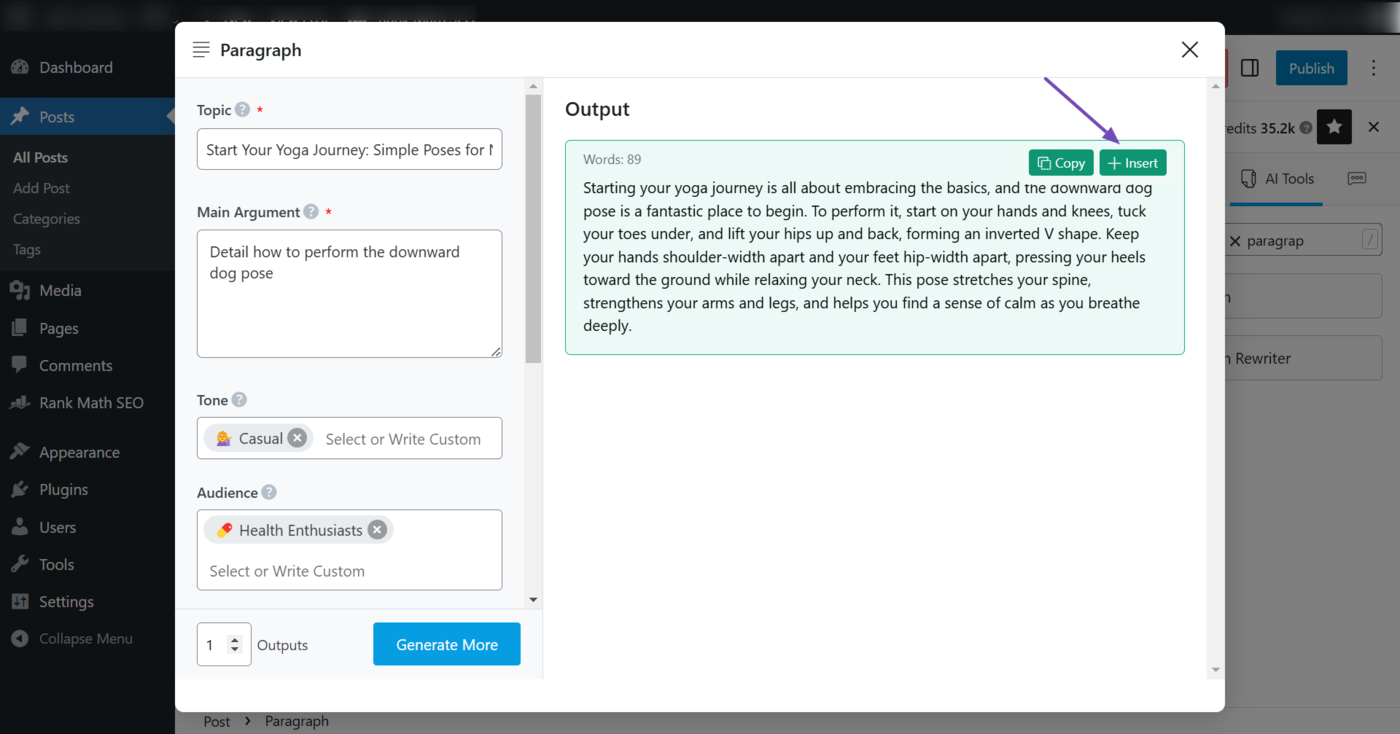Image resolution: width=1400 pixels, height=734 pixels.
Task: Toggle the settings panel icon near Publish
Action: tap(1249, 67)
